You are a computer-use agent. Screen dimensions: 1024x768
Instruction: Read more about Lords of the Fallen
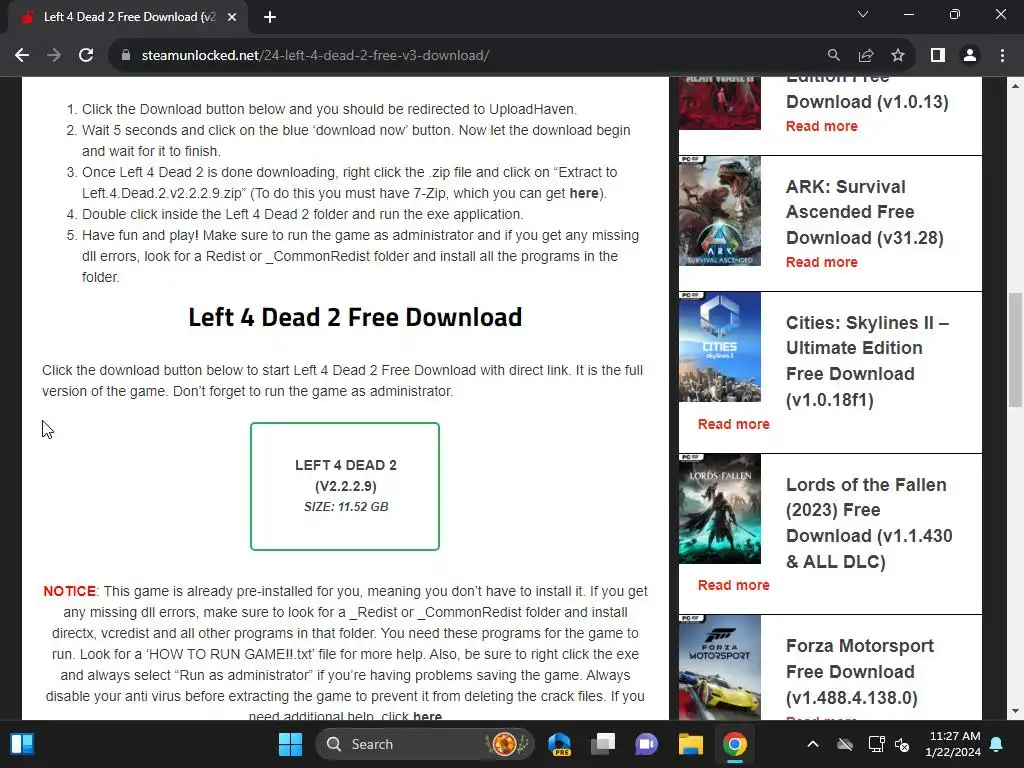coord(733,585)
